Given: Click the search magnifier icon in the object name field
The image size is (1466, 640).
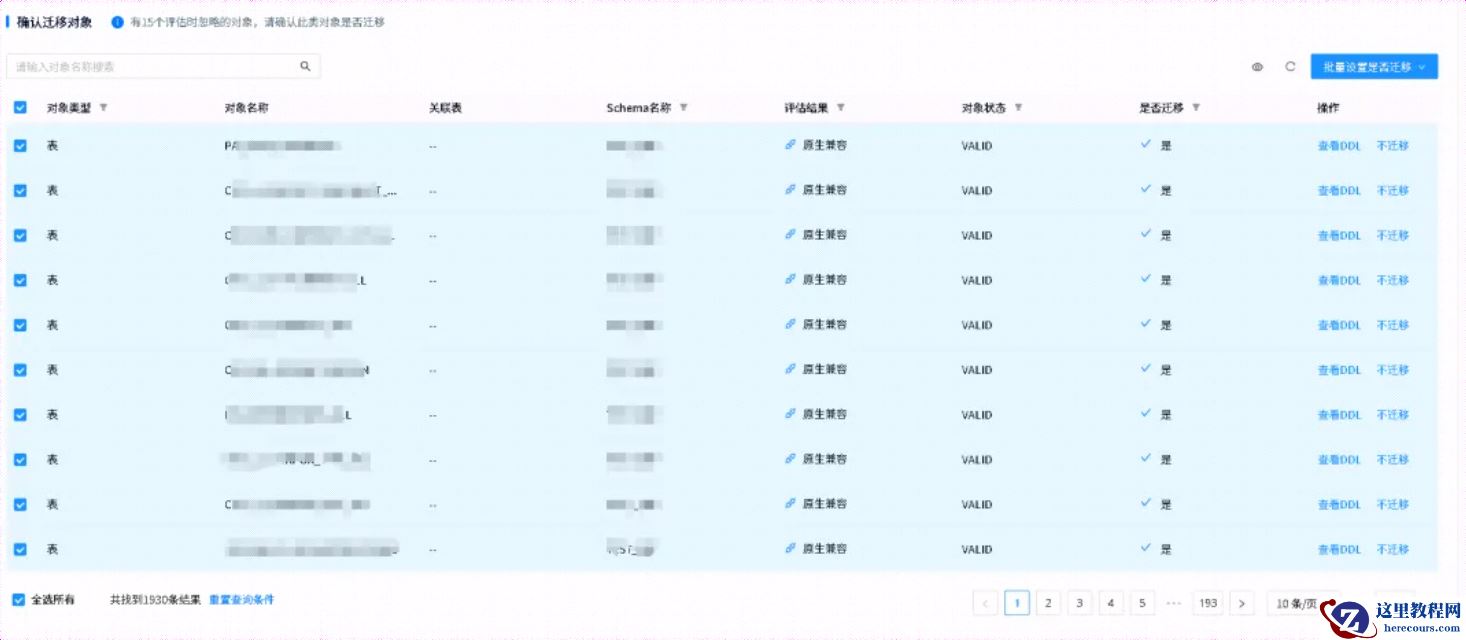Looking at the screenshot, I should click(x=306, y=67).
